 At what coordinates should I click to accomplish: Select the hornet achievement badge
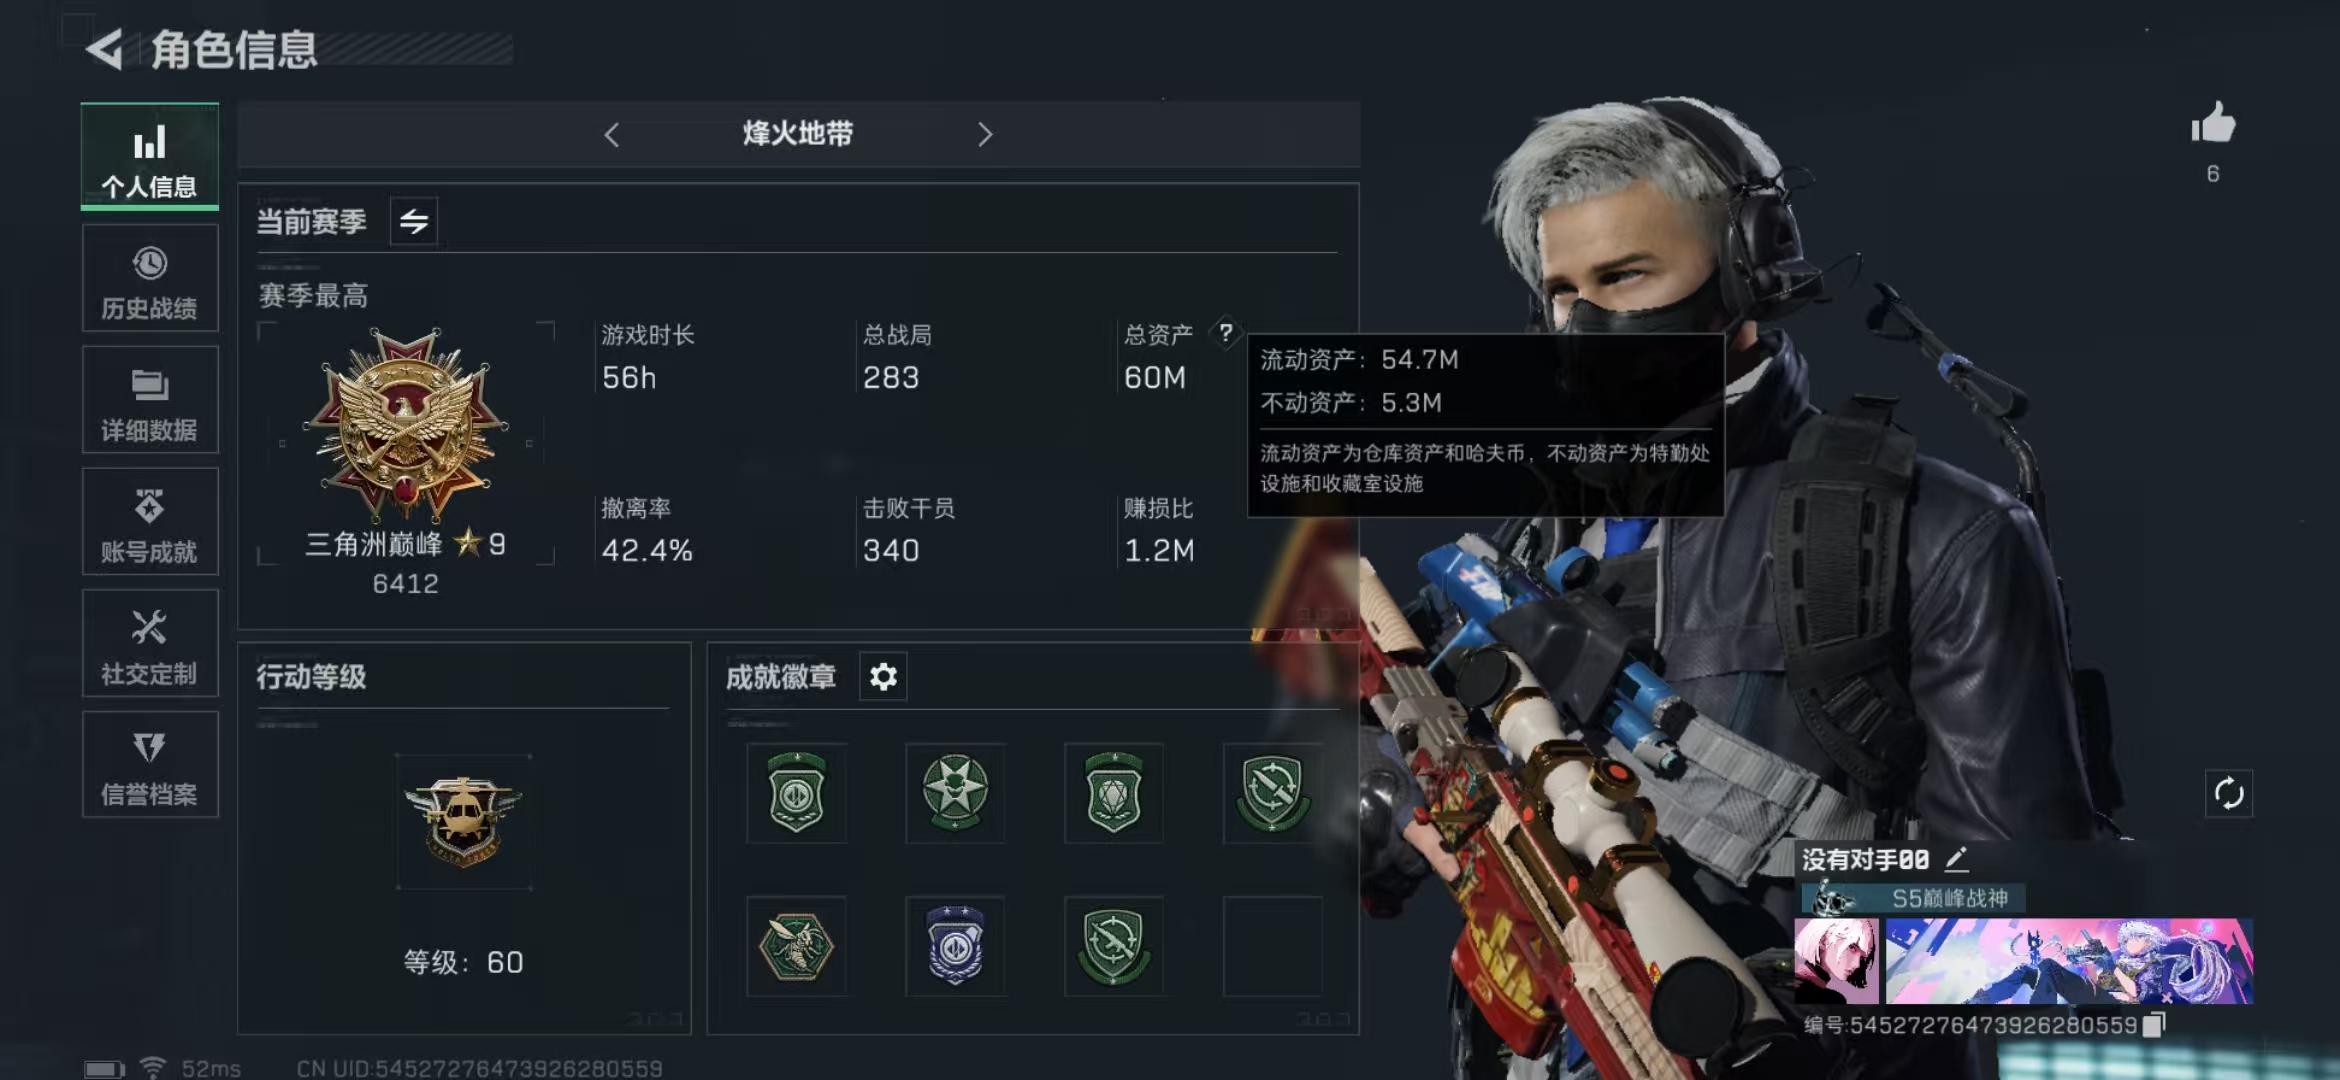(796, 946)
